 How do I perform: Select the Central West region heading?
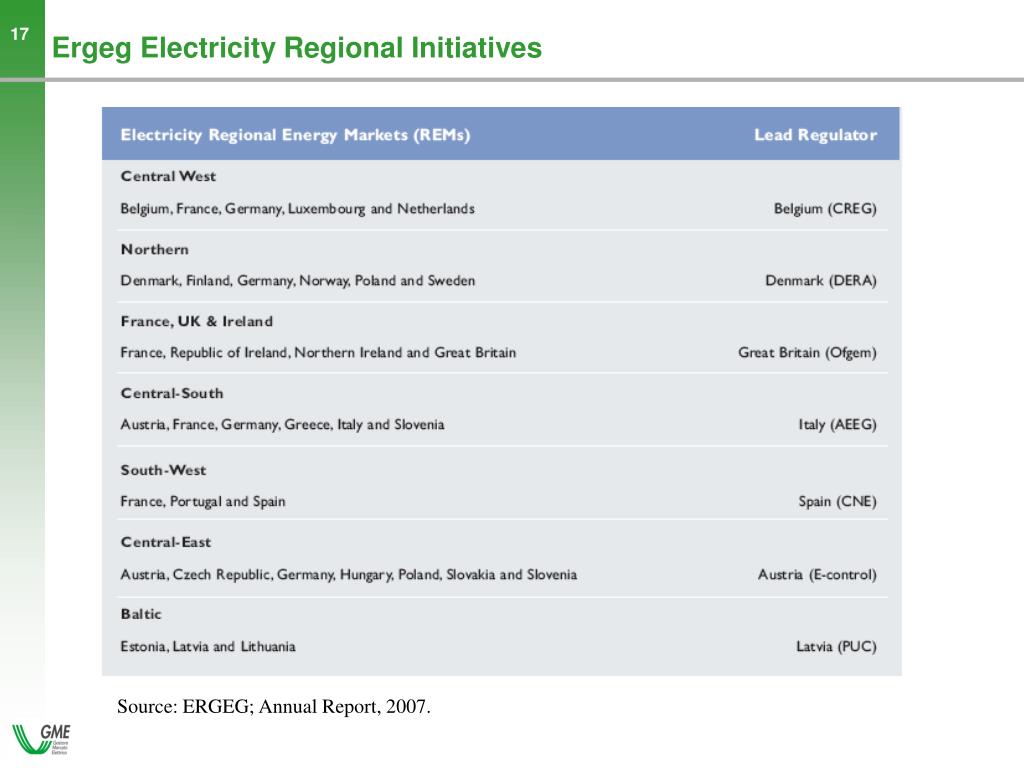[168, 176]
